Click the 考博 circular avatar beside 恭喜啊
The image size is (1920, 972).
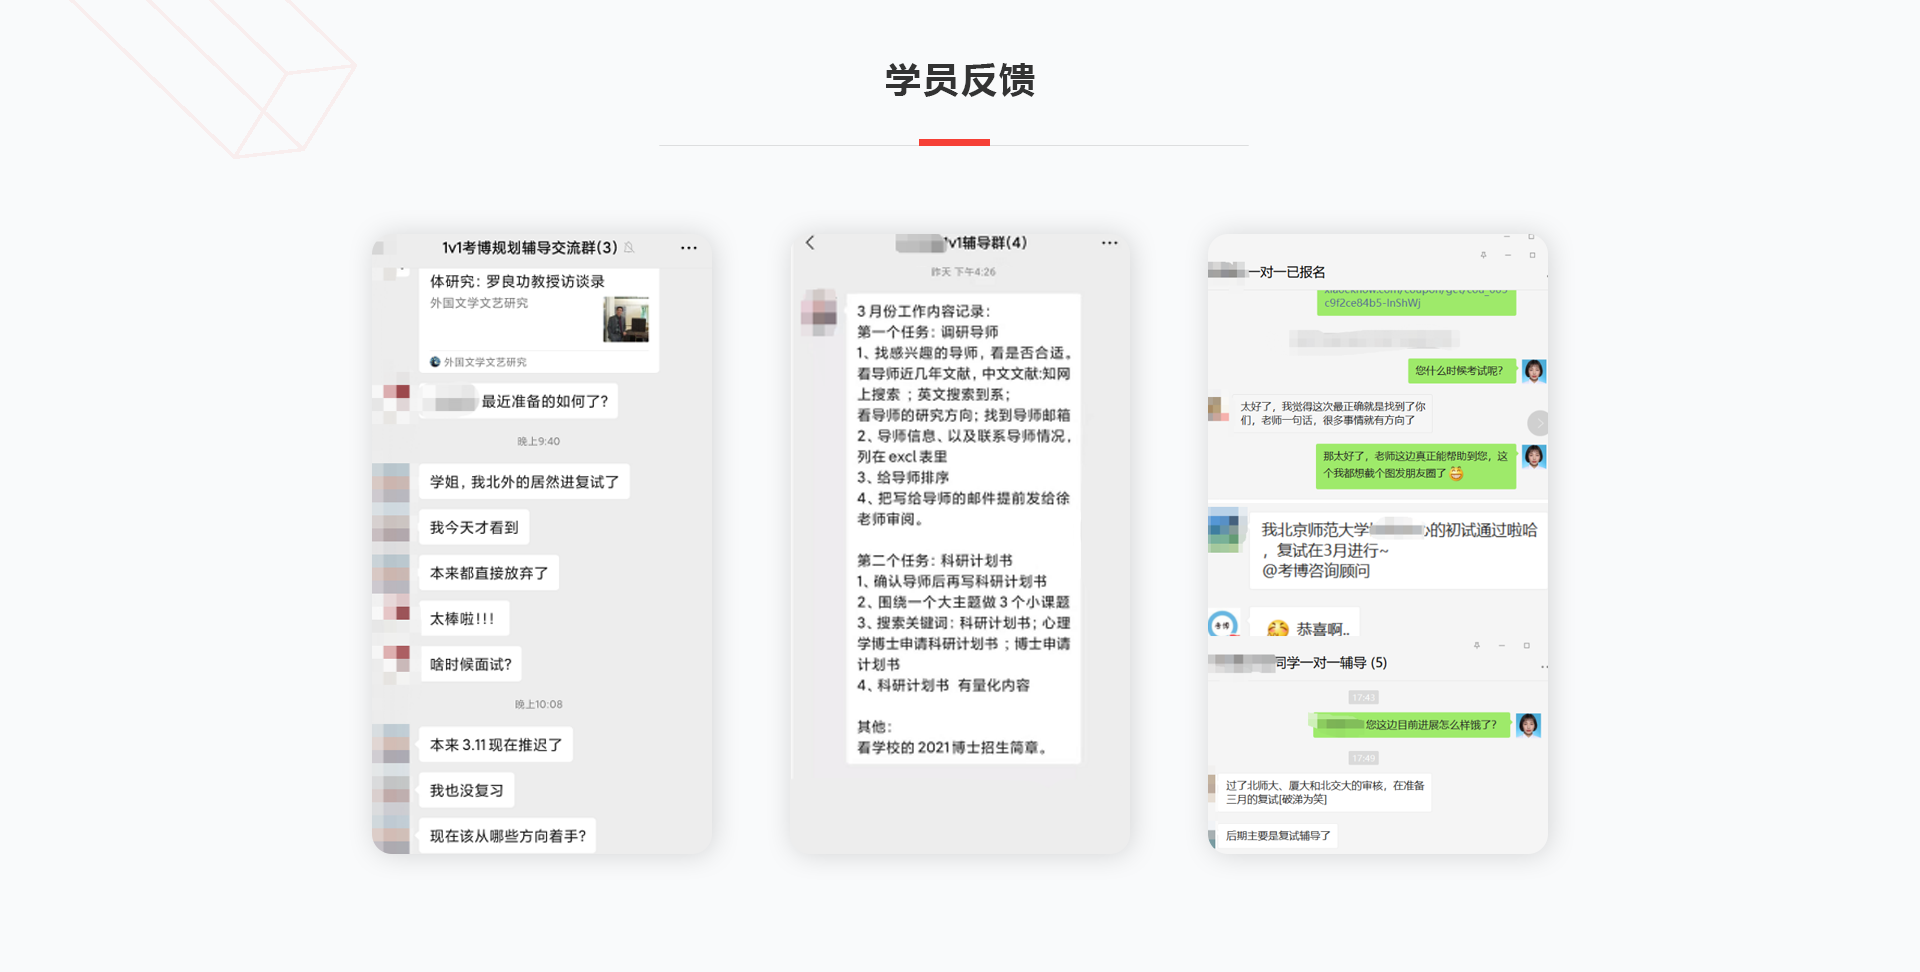(x=1223, y=625)
